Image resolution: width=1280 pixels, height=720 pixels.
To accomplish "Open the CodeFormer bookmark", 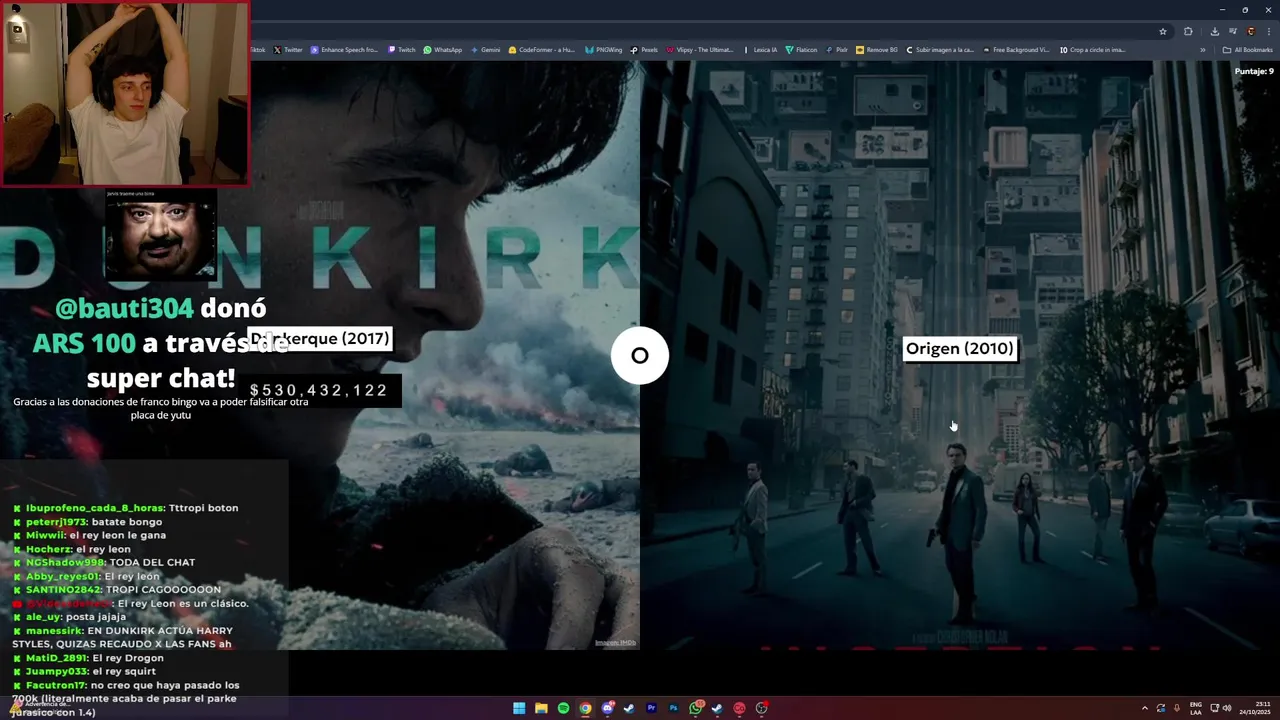I will pos(541,50).
